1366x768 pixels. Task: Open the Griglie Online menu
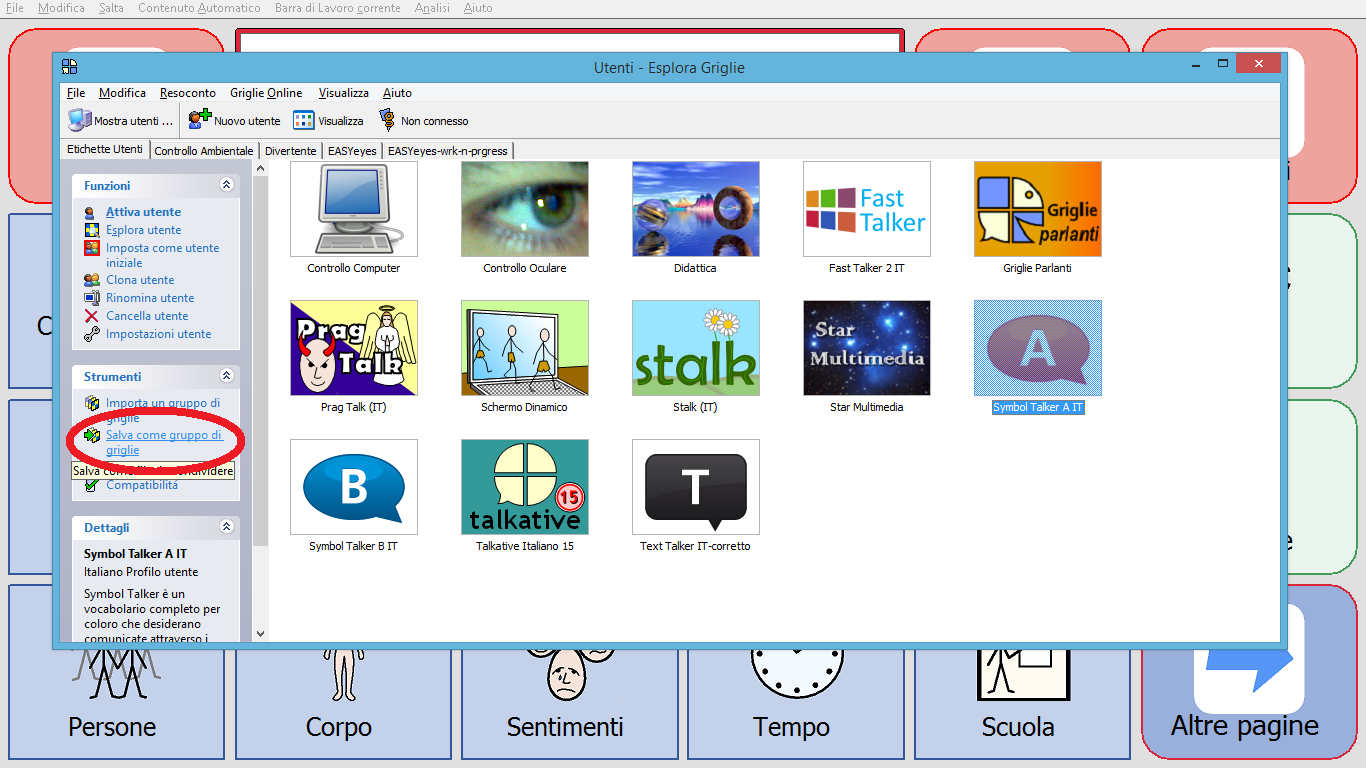[266, 93]
